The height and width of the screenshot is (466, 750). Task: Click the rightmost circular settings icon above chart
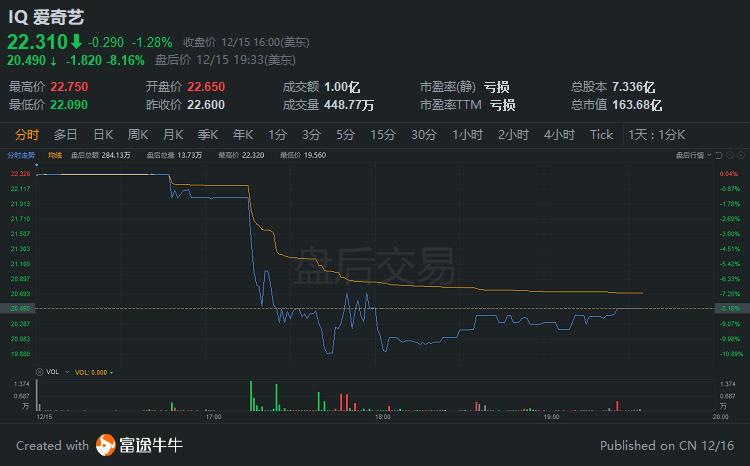[741, 155]
